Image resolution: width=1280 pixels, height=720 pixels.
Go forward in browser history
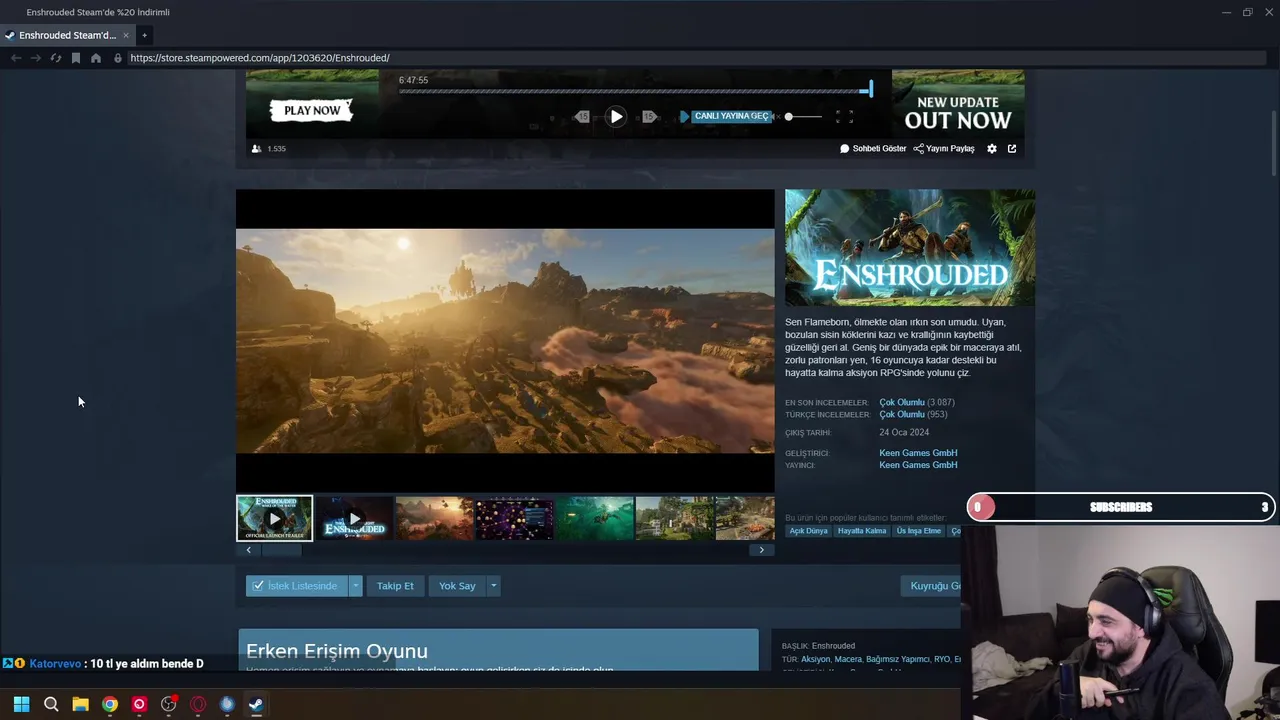click(36, 58)
